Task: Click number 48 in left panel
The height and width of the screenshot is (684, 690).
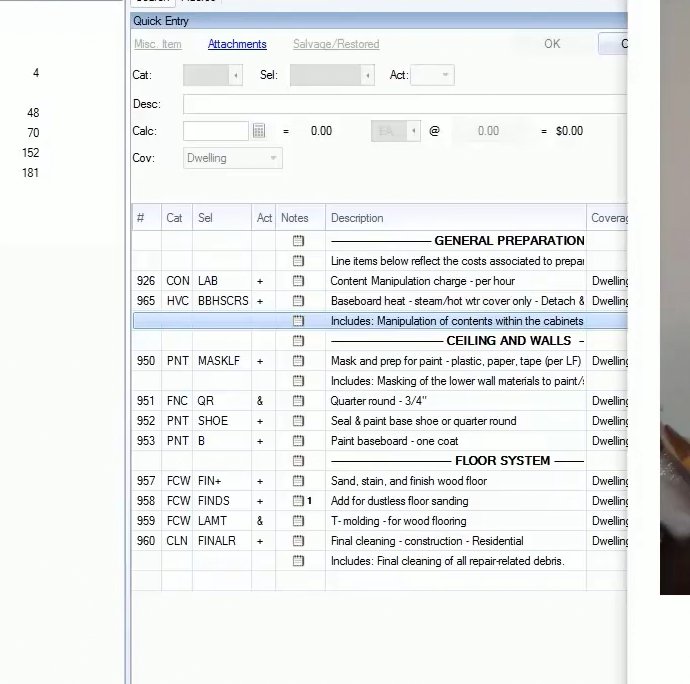Action: pos(33,113)
